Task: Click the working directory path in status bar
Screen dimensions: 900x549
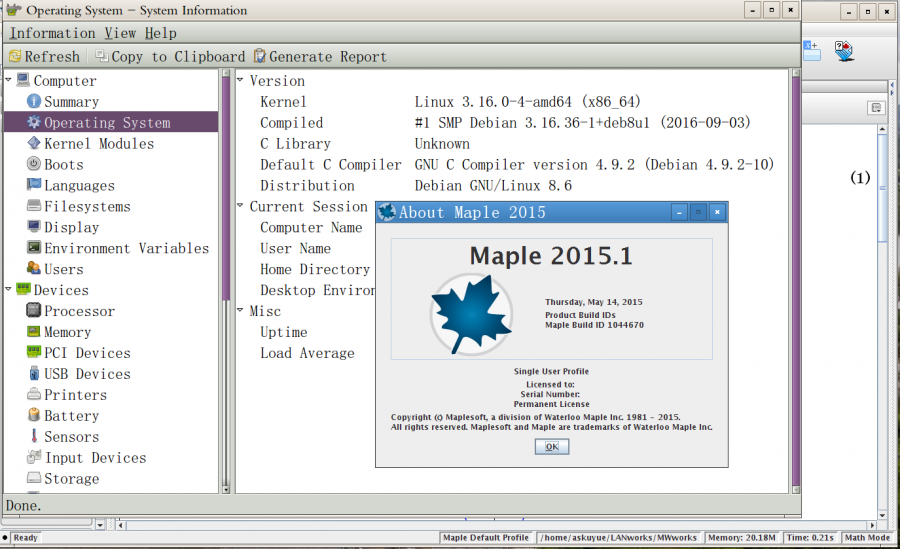Action: [618, 538]
